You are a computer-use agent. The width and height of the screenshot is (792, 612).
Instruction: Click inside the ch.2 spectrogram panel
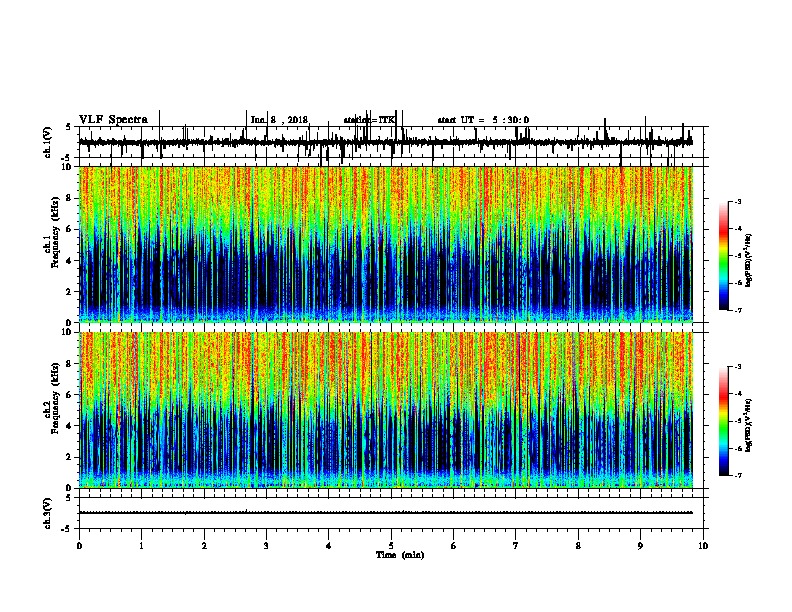tap(386, 410)
